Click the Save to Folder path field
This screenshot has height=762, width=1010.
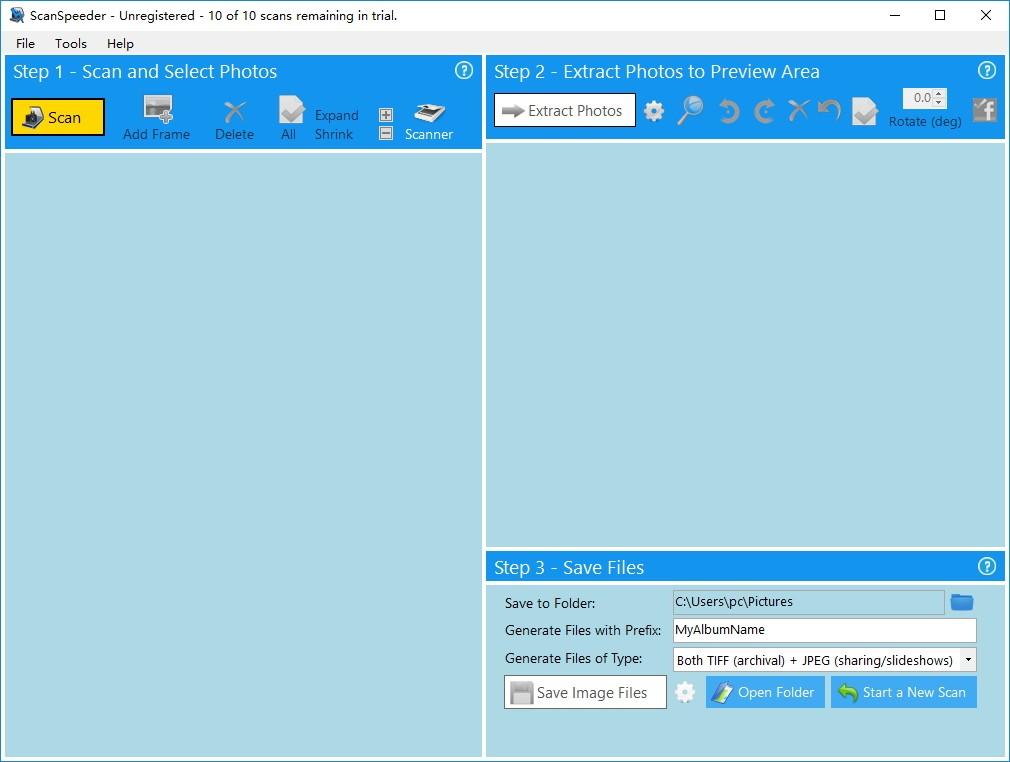808,602
